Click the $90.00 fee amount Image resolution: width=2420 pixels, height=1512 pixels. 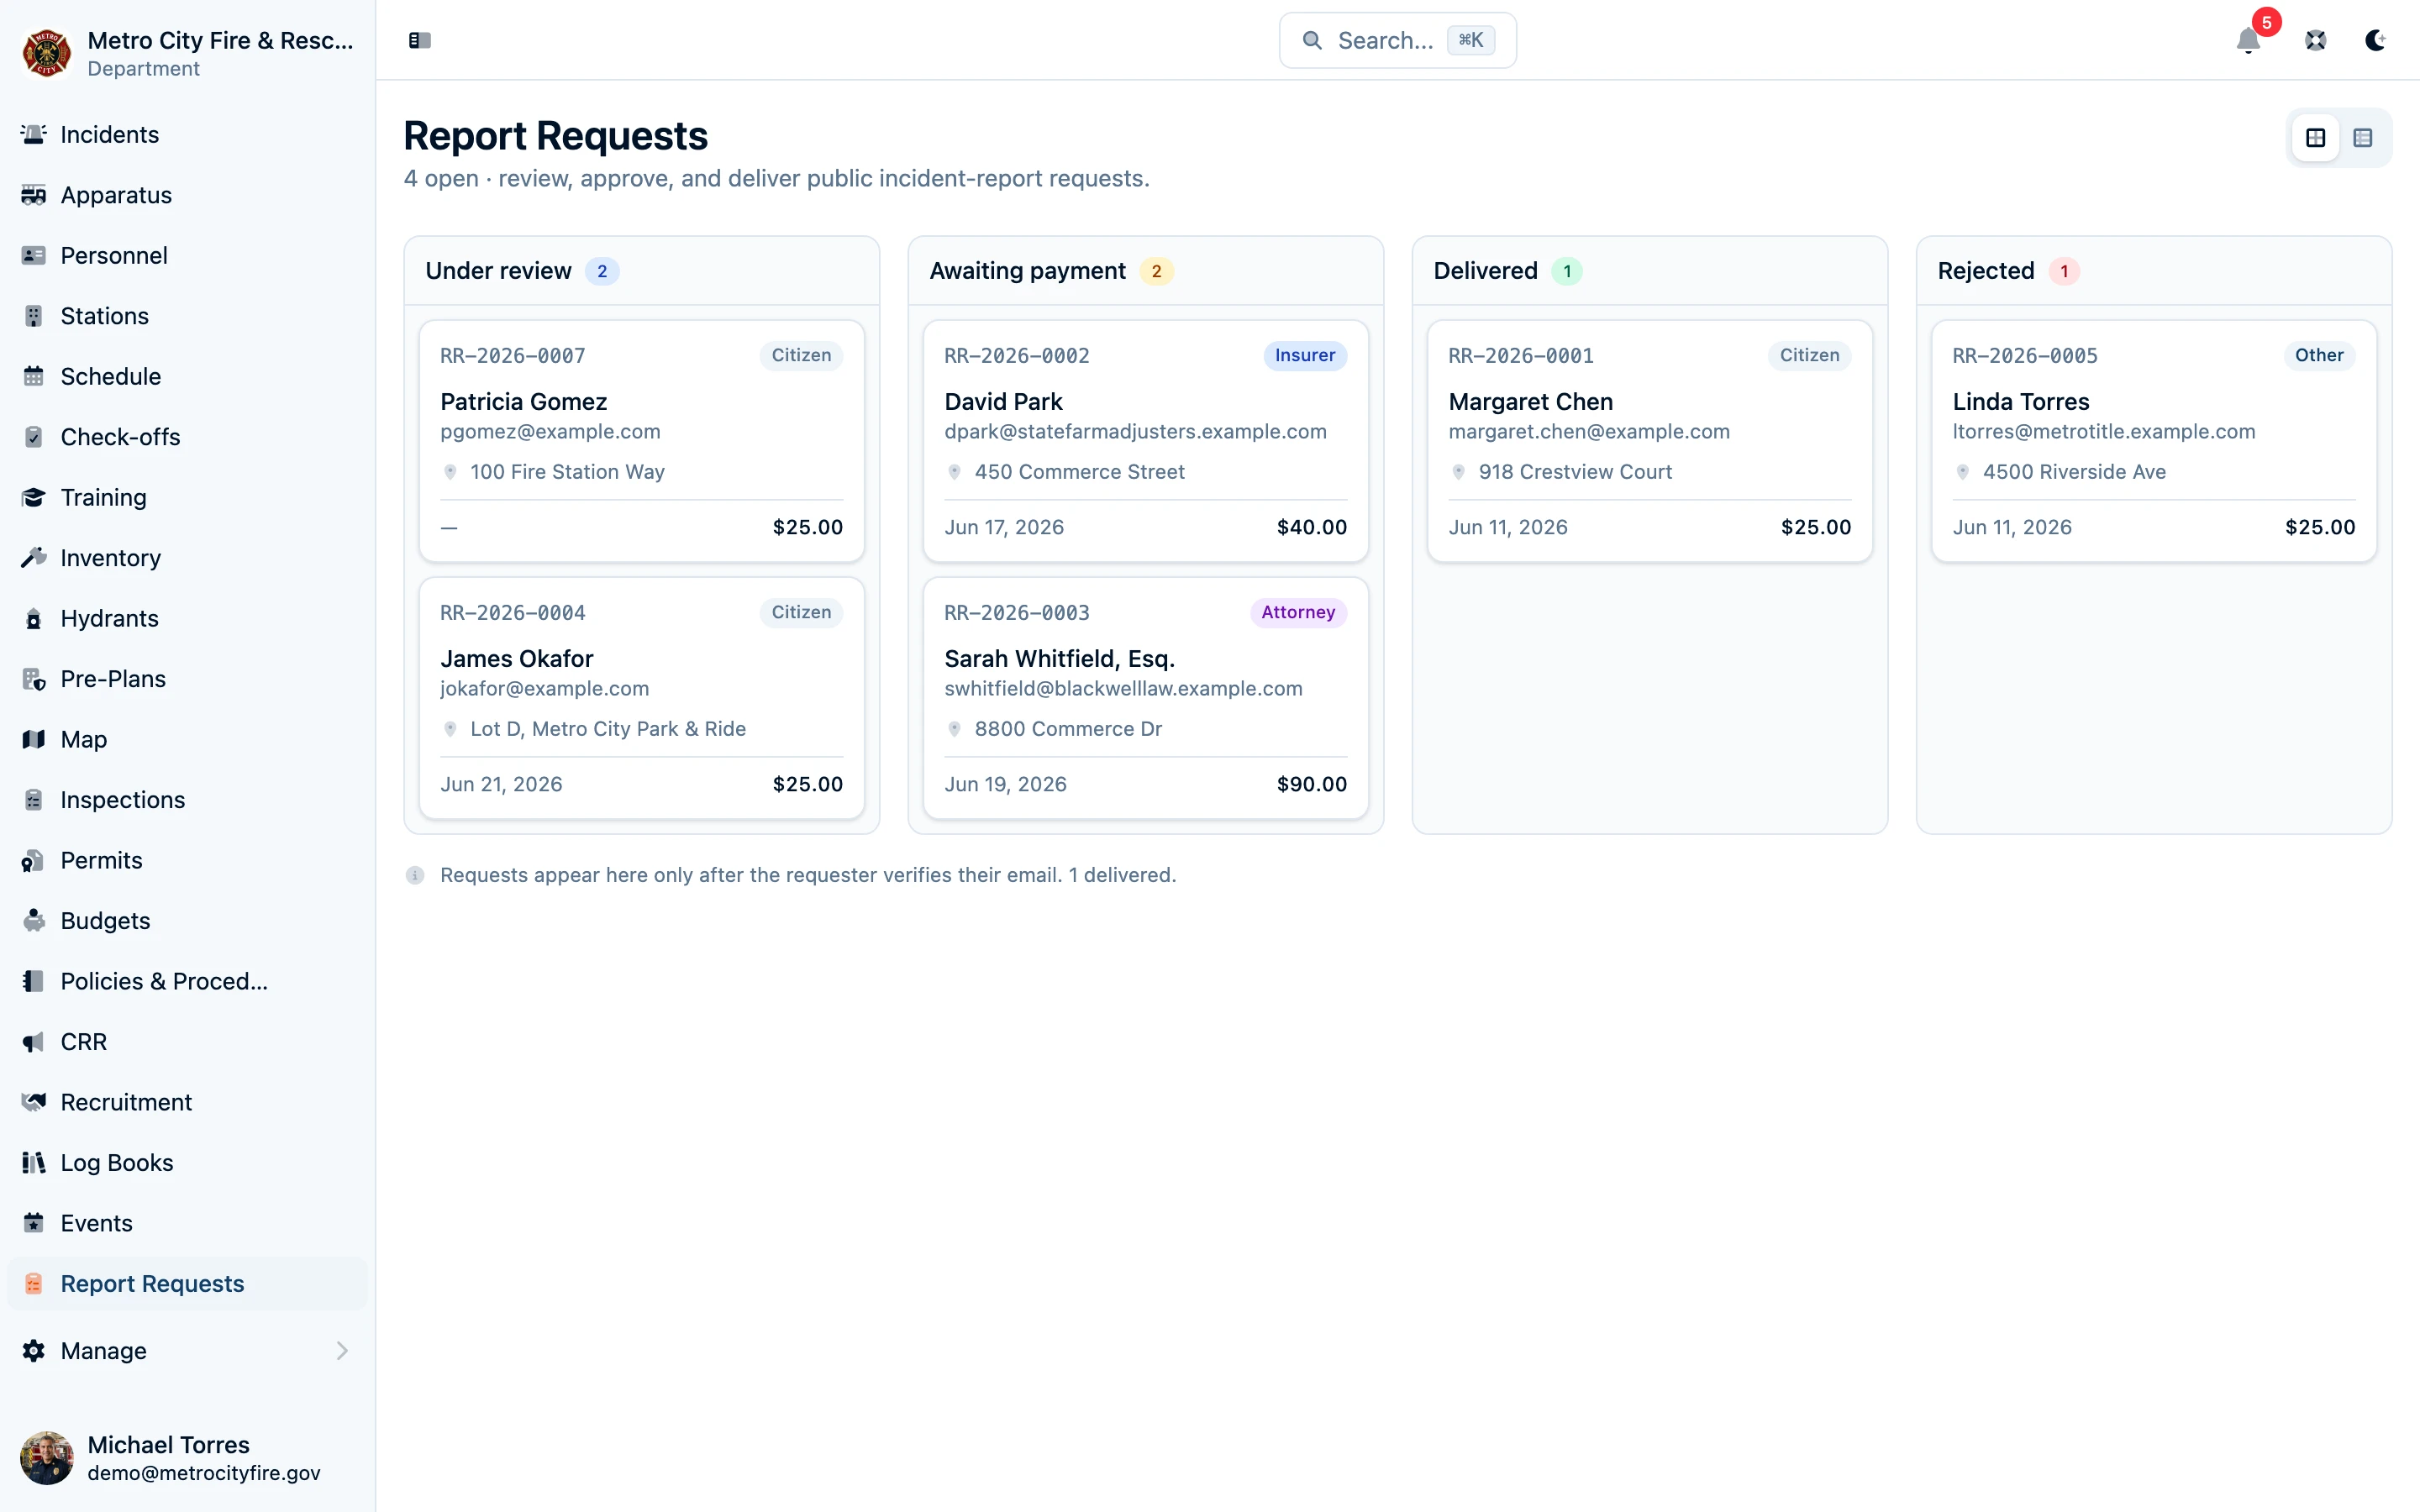tap(1312, 784)
